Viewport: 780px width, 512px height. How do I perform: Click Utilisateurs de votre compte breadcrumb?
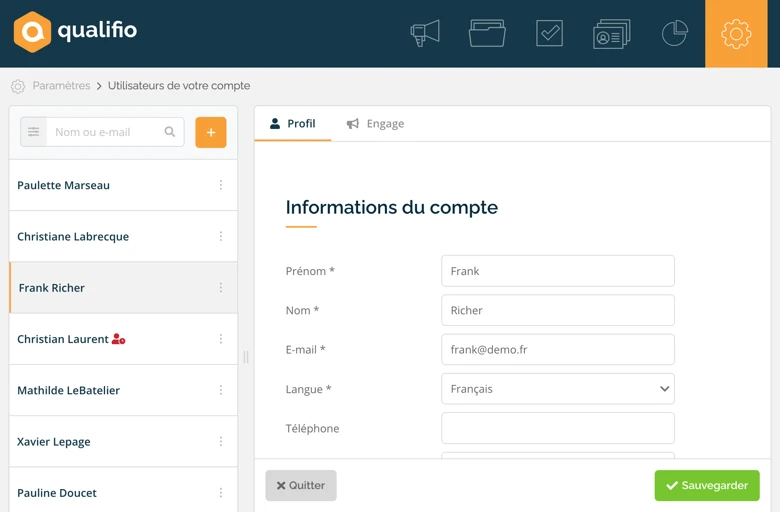(179, 86)
